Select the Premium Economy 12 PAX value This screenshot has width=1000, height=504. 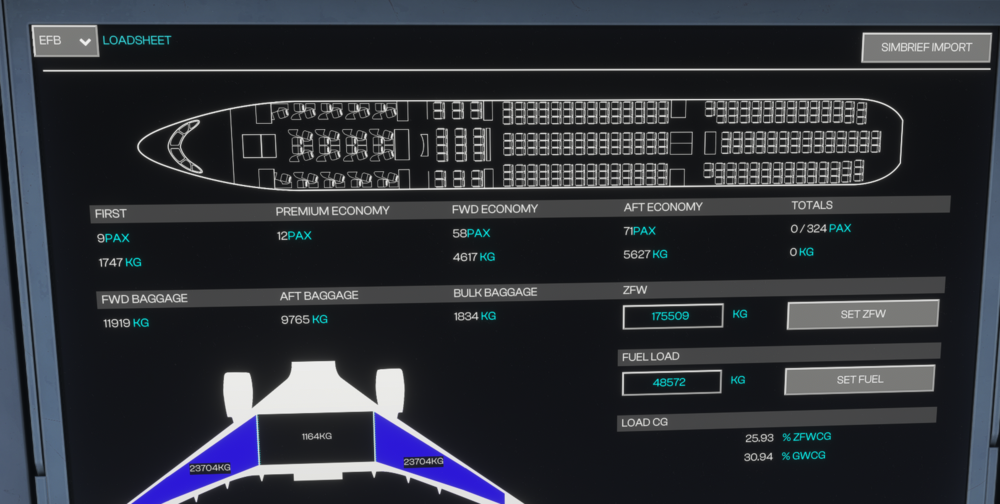(x=294, y=236)
